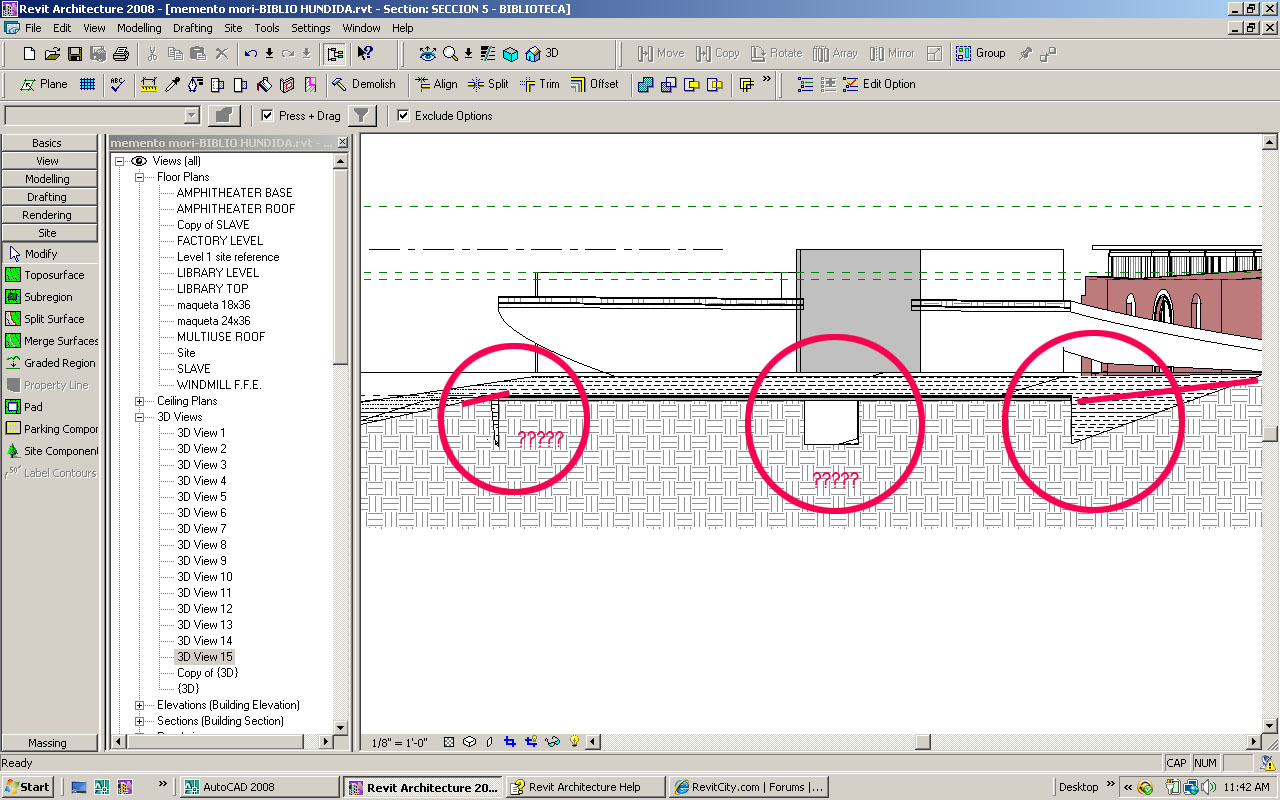Click the Save diskette icon
The height and width of the screenshot is (800, 1280).
[76, 53]
